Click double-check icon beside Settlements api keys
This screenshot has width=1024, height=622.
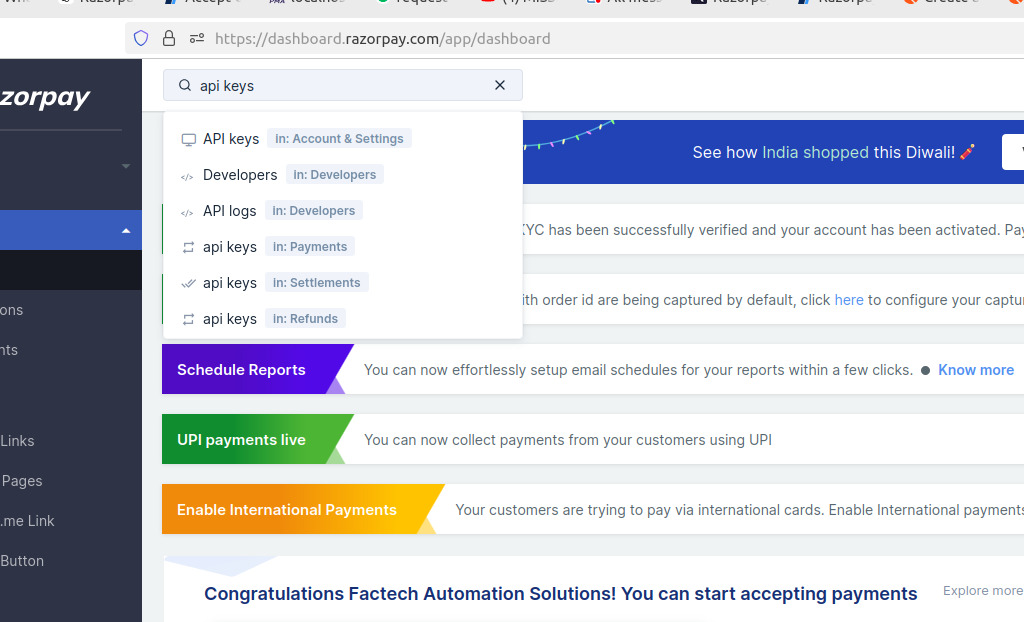tap(188, 283)
